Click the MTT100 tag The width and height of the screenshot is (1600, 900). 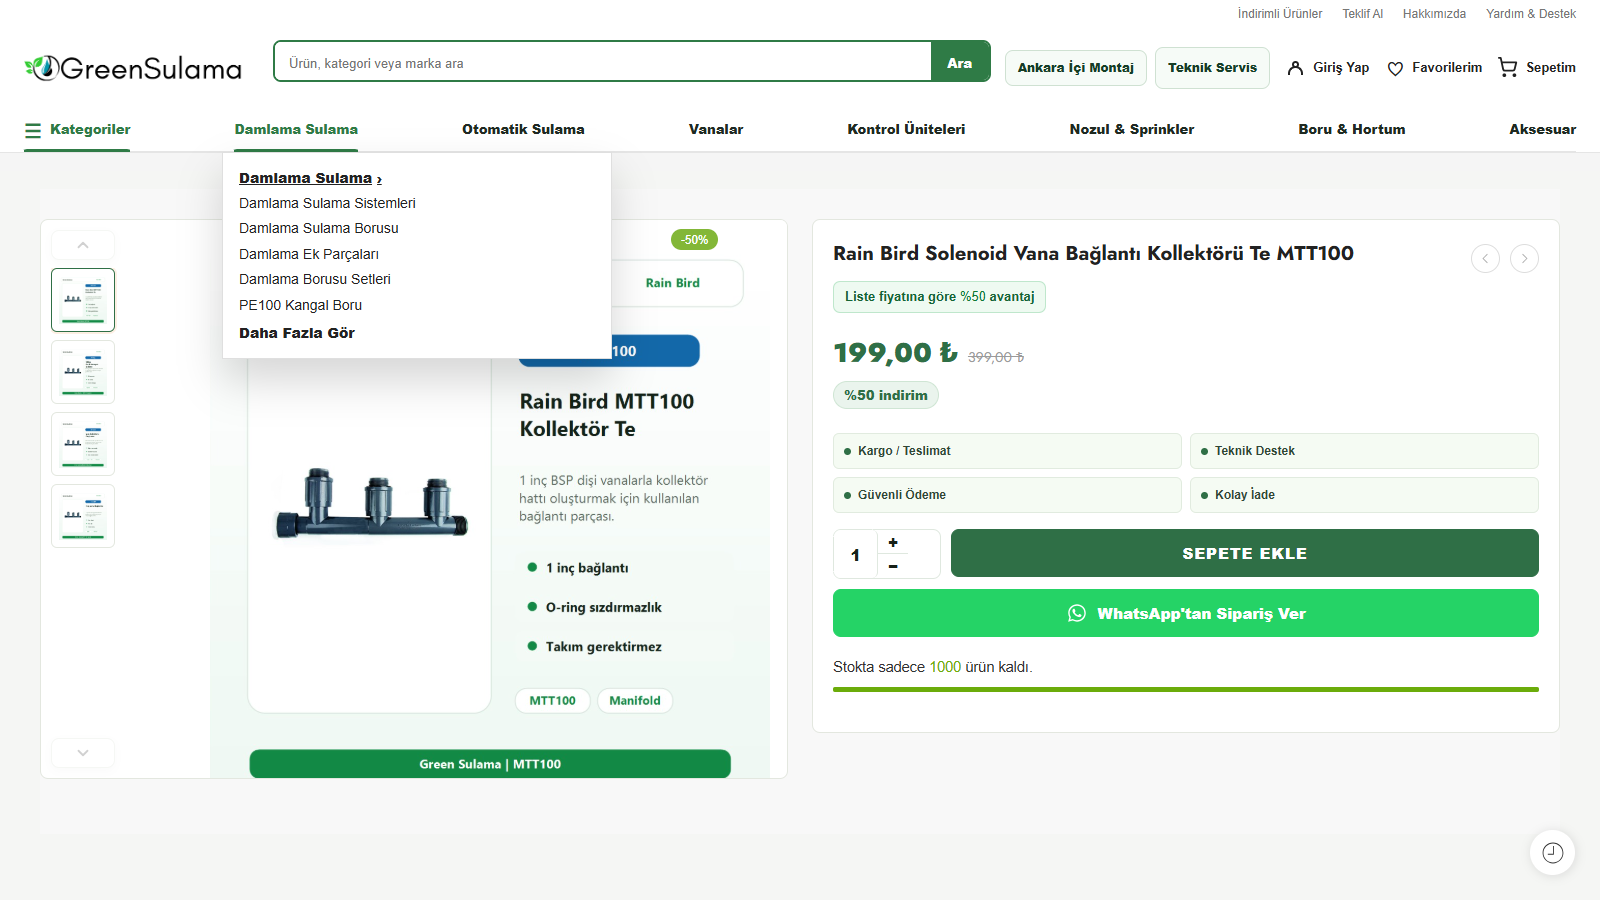pos(553,701)
